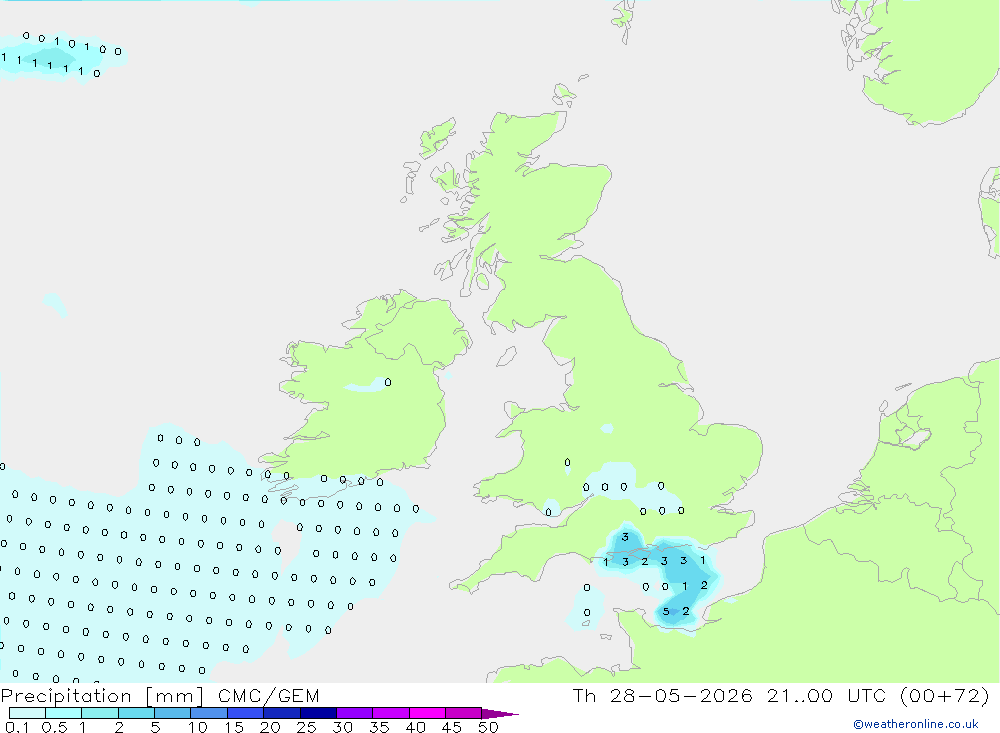Select the 5–10 mm legend color swatch
The height and width of the screenshot is (733, 1000).
coord(172,713)
